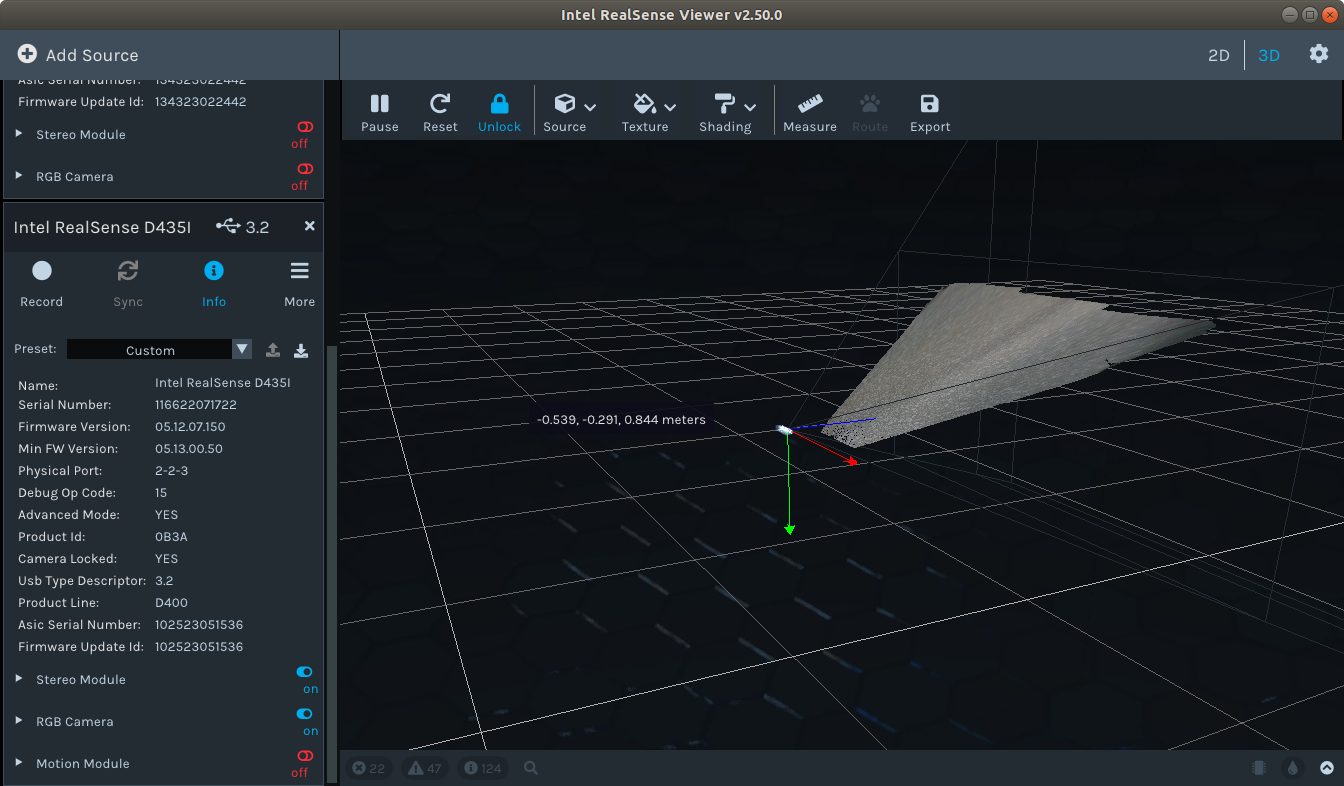Reset the 3D view
This screenshot has width=1344, height=786.
440,112
